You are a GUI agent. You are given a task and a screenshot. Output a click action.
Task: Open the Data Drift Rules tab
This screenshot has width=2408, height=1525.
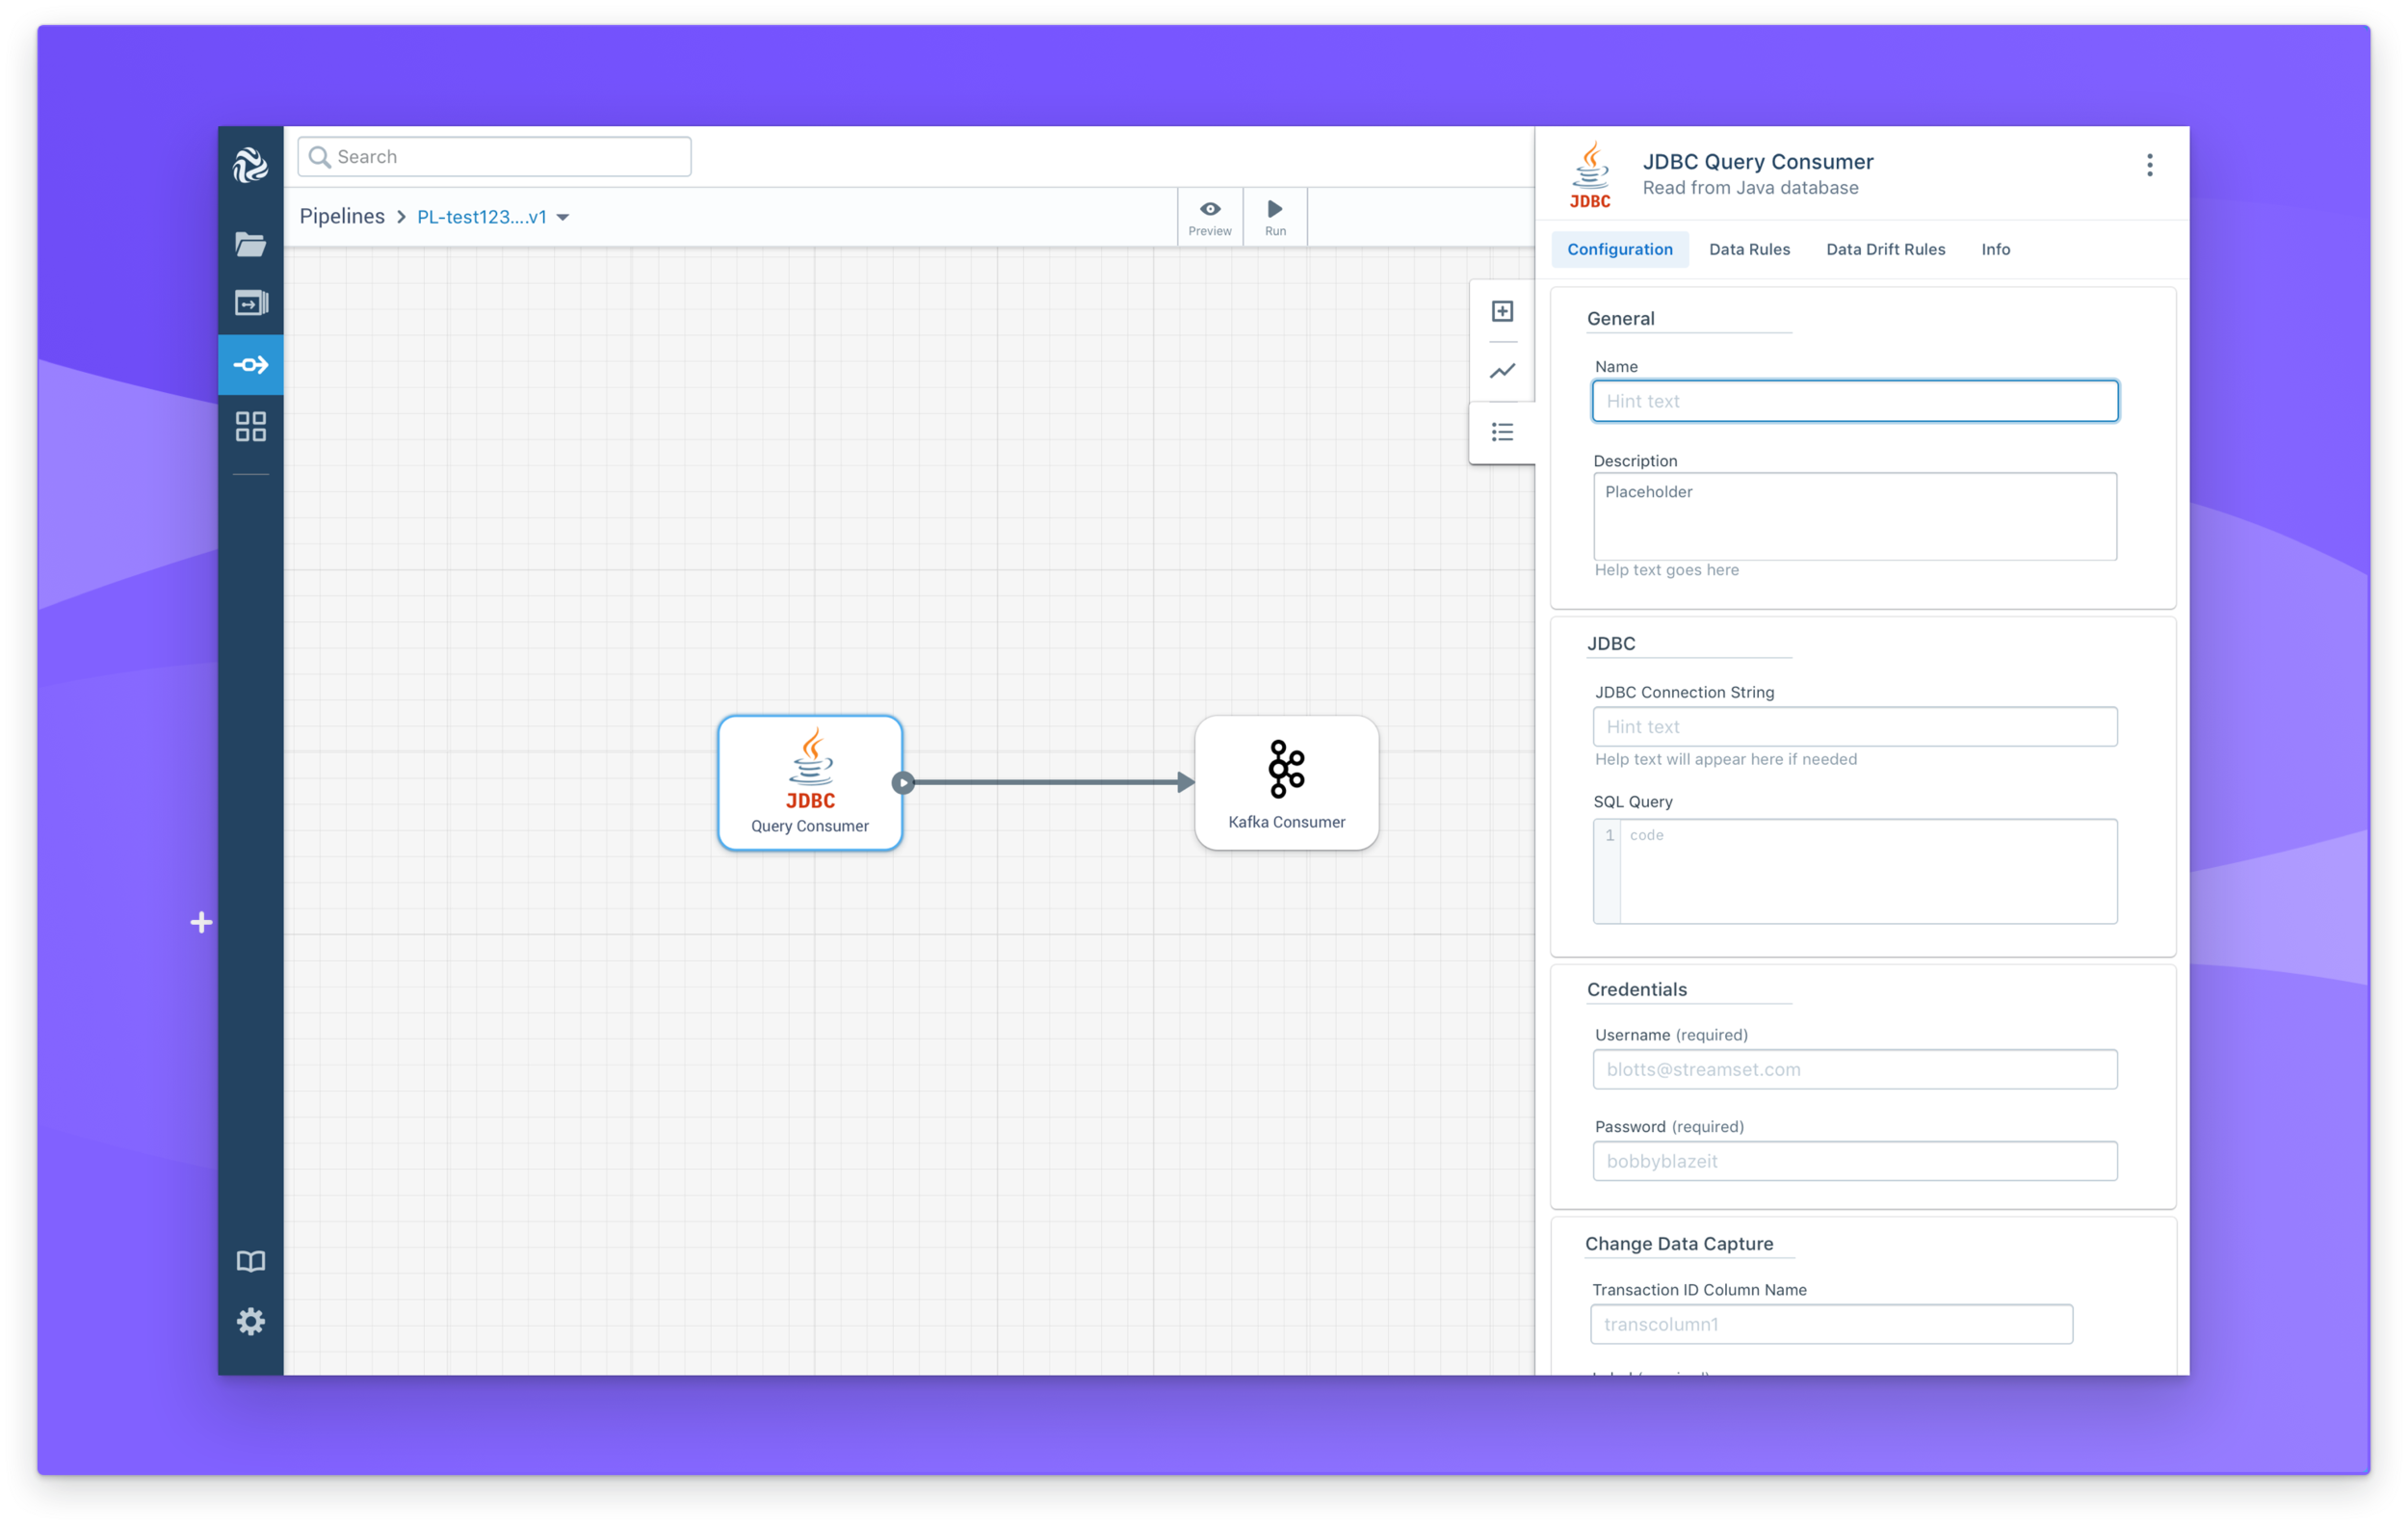pyautogui.click(x=1885, y=249)
